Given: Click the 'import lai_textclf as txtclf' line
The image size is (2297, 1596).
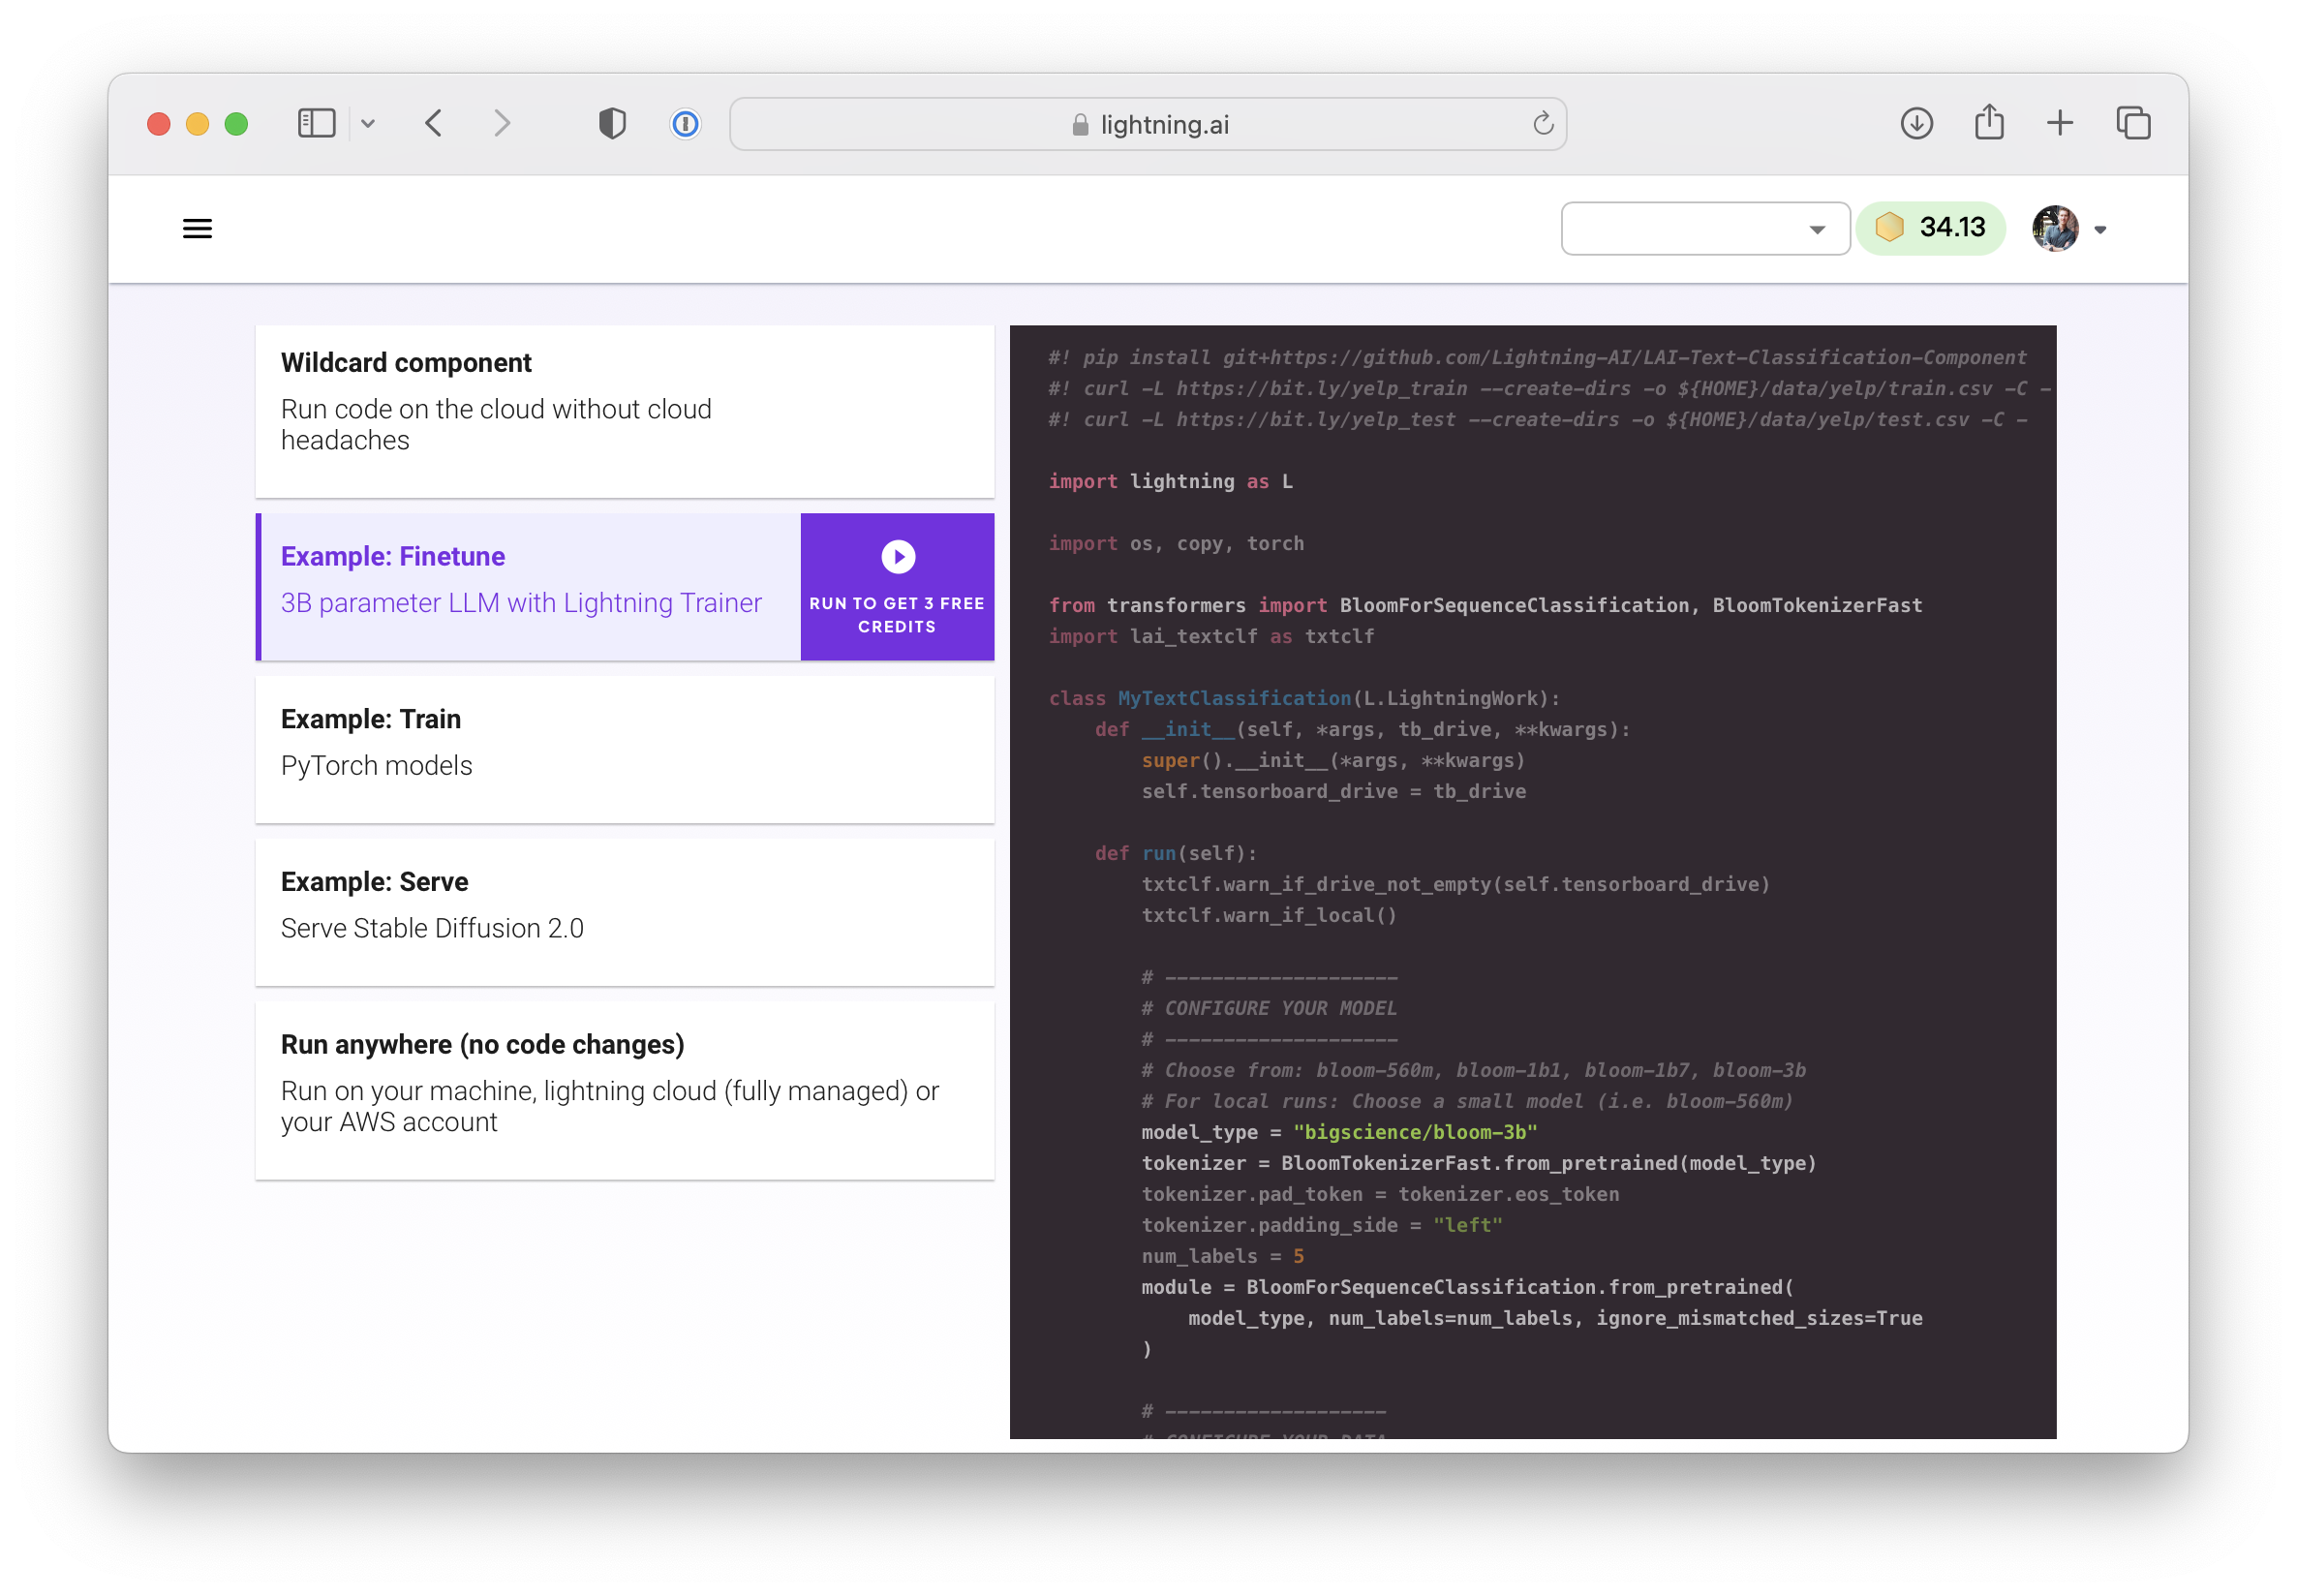Looking at the screenshot, I should (x=1211, y=637).
